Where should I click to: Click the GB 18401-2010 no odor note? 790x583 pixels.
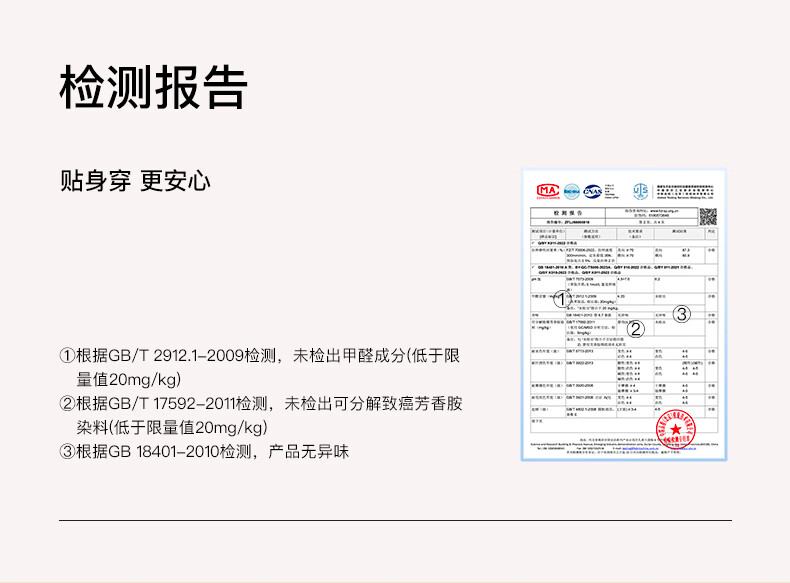point(204,451)
